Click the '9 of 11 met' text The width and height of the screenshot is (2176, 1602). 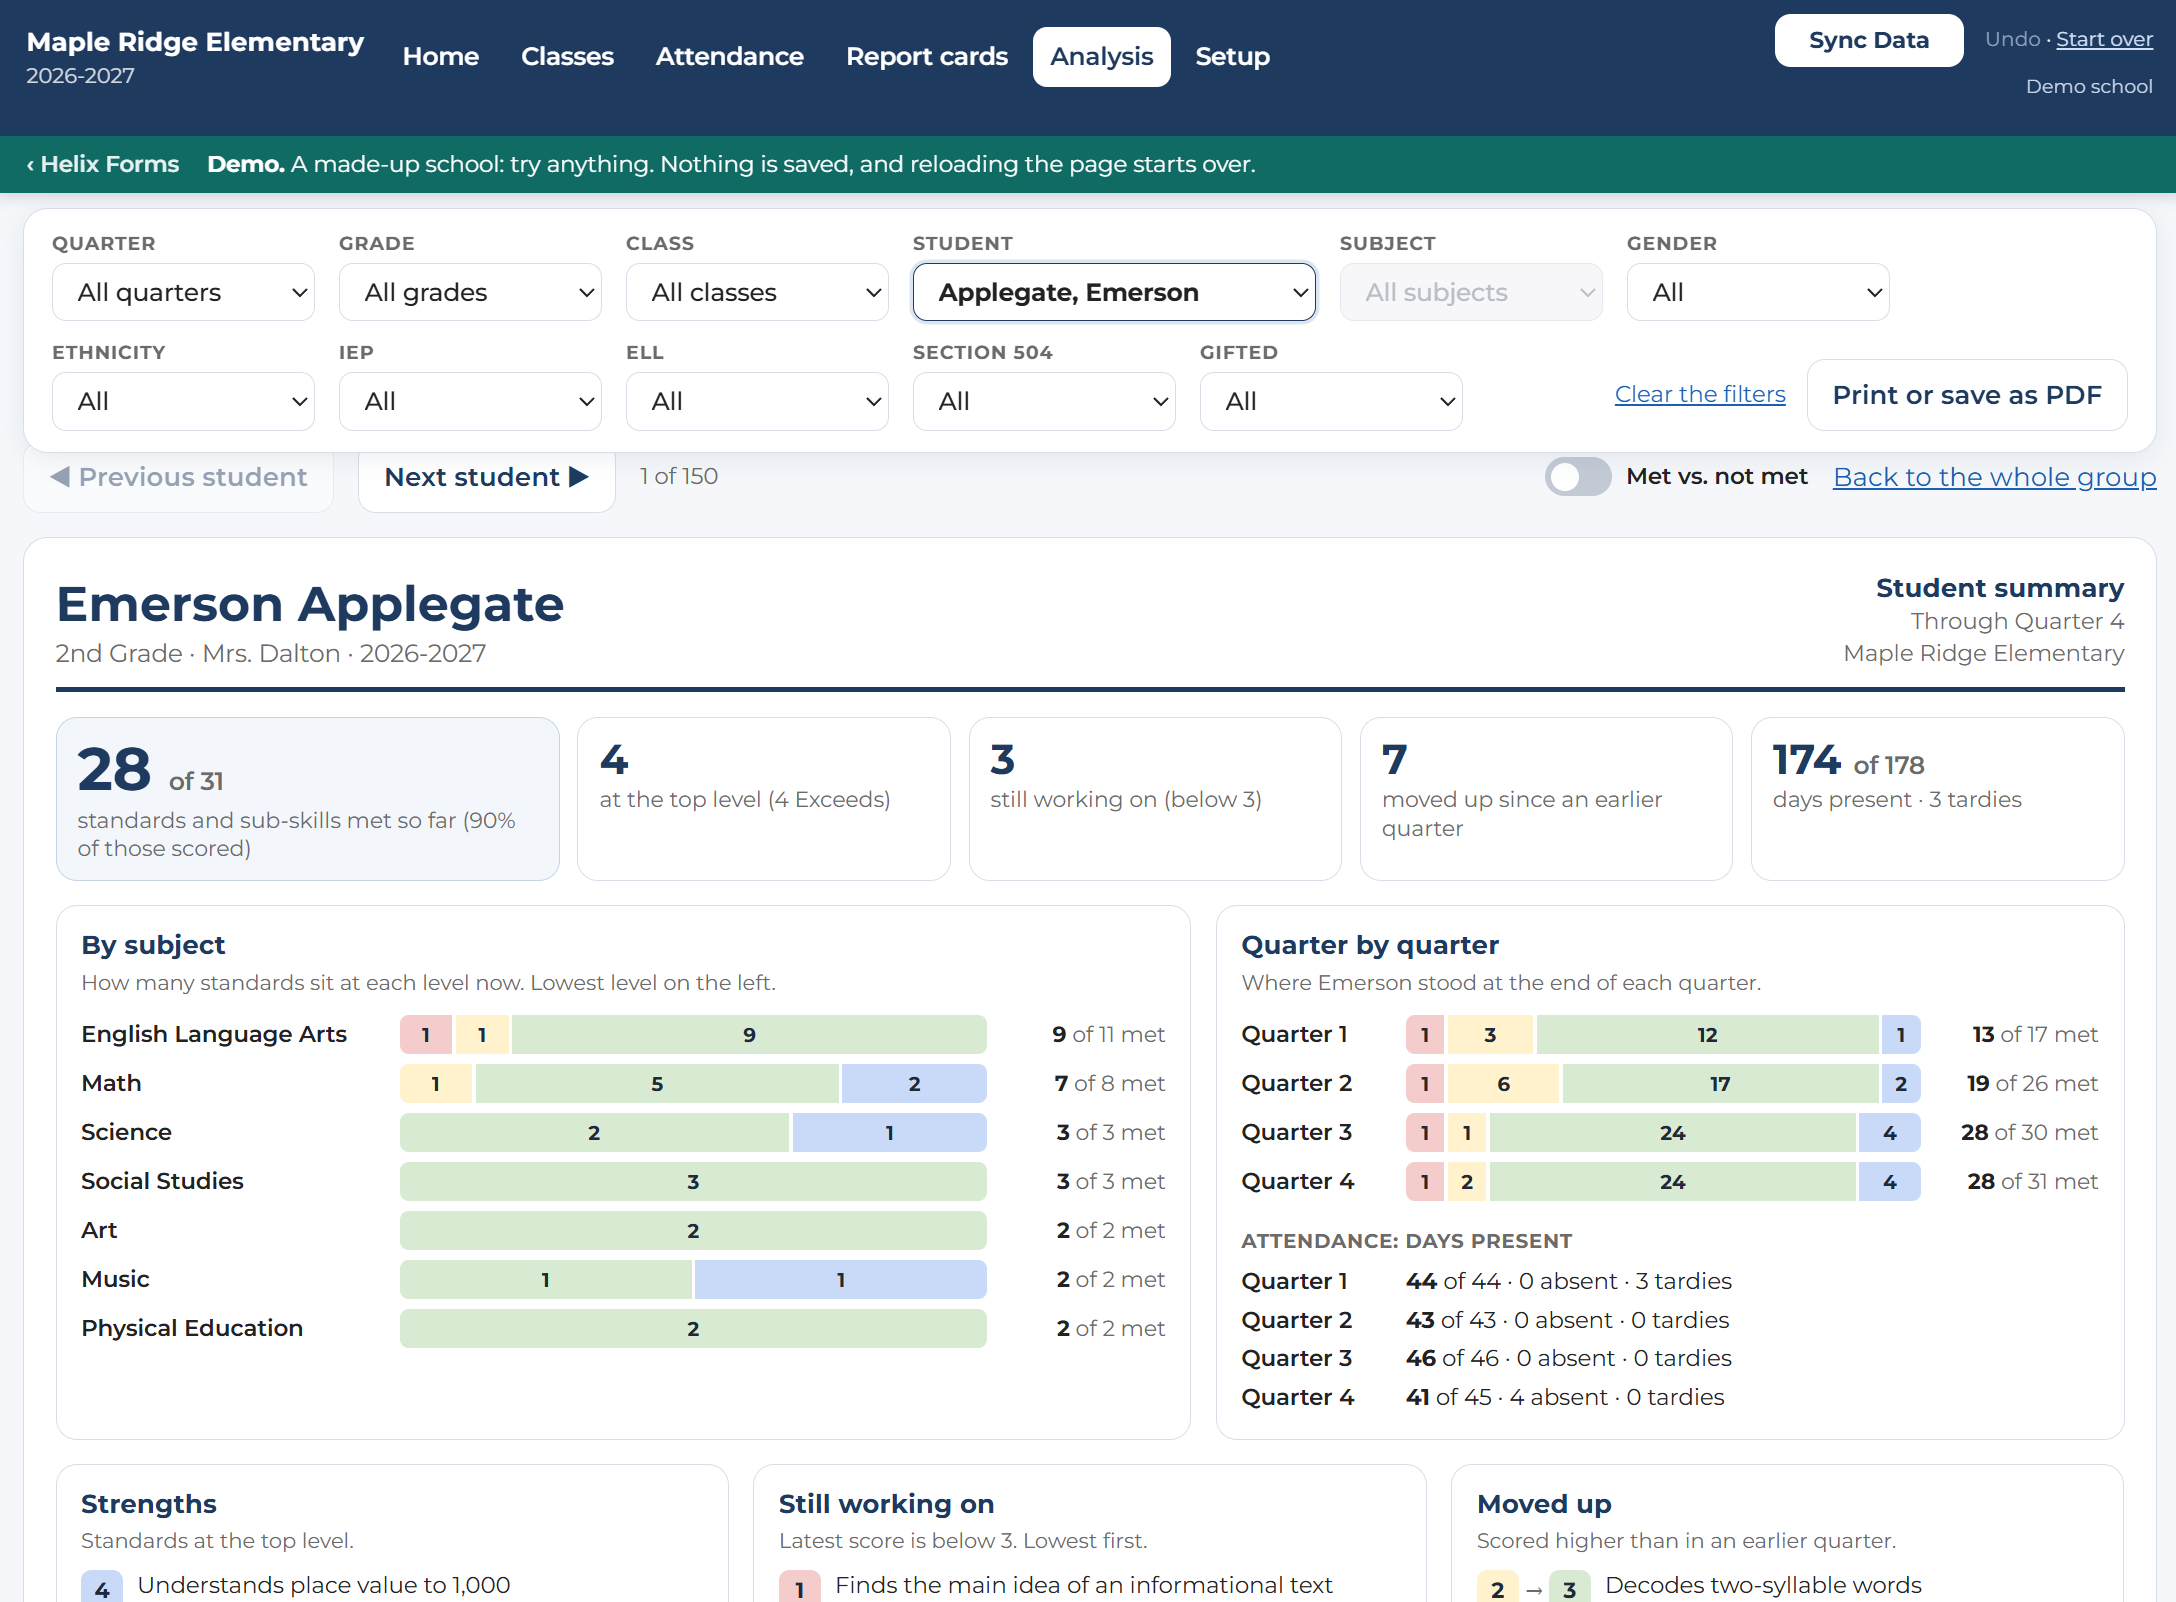(x=1108, y=1035)
